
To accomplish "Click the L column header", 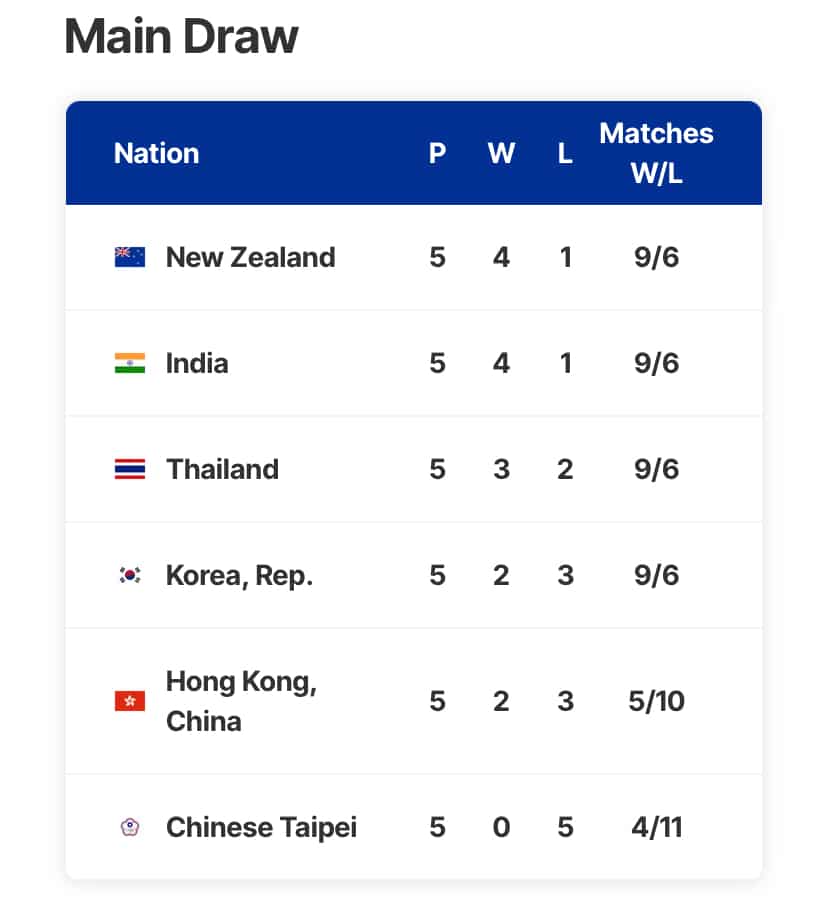I will click(565, 153).
